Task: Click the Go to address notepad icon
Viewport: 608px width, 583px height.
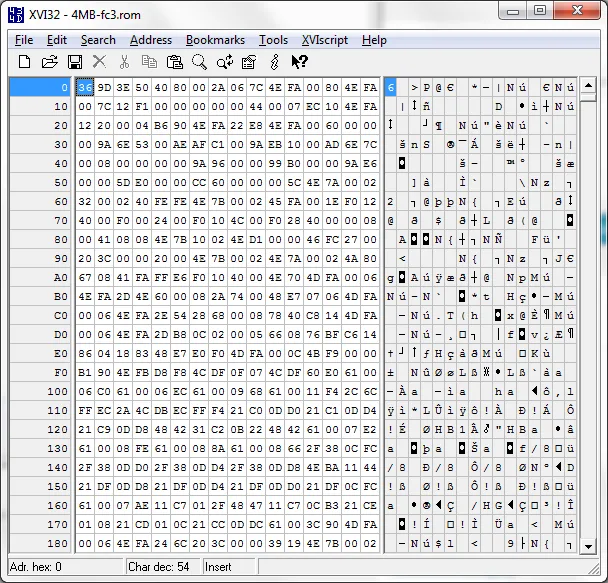Action: click(x=249, y=62)
